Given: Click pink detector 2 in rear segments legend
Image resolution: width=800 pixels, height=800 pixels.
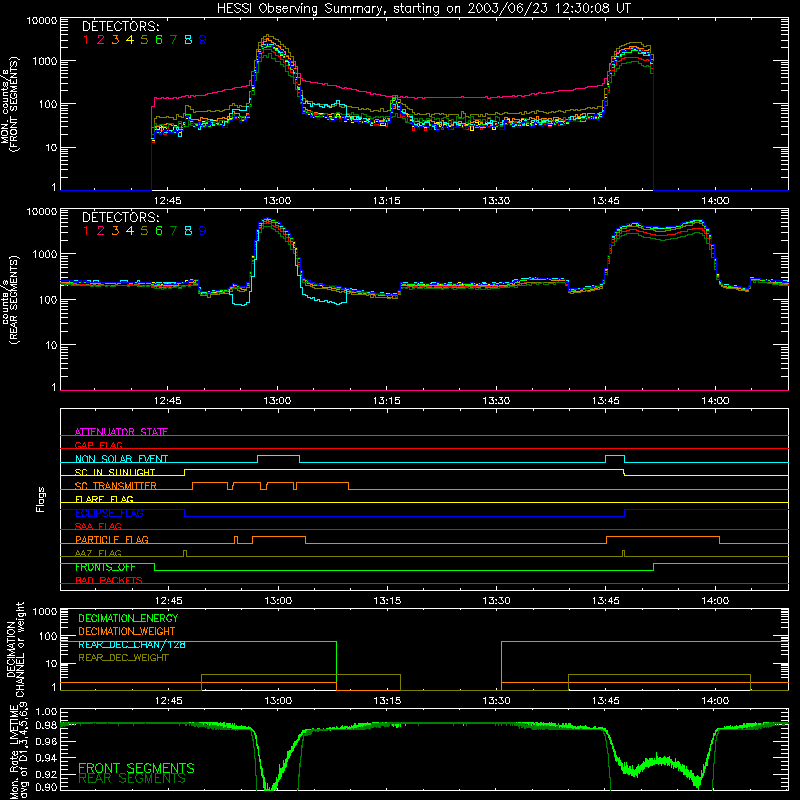Looking at the screenshot, I should tap(101, 231).
